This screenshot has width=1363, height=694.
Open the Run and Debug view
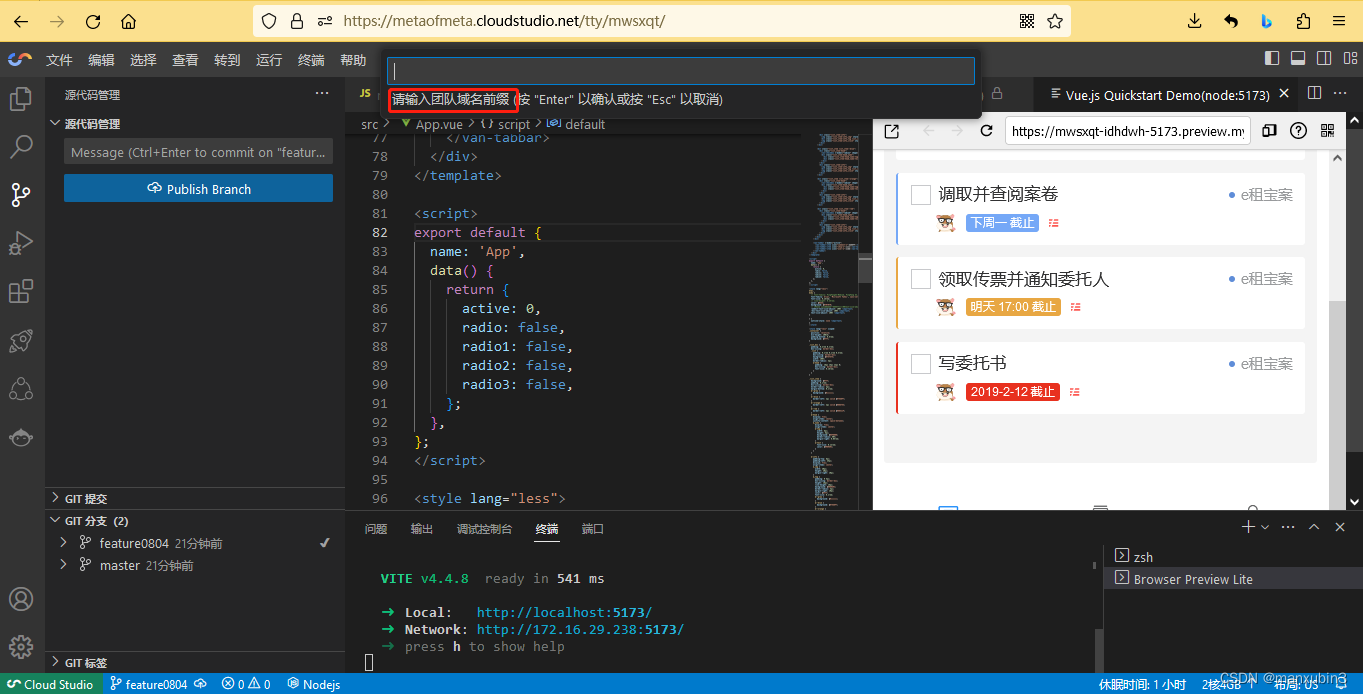(21, 243)
